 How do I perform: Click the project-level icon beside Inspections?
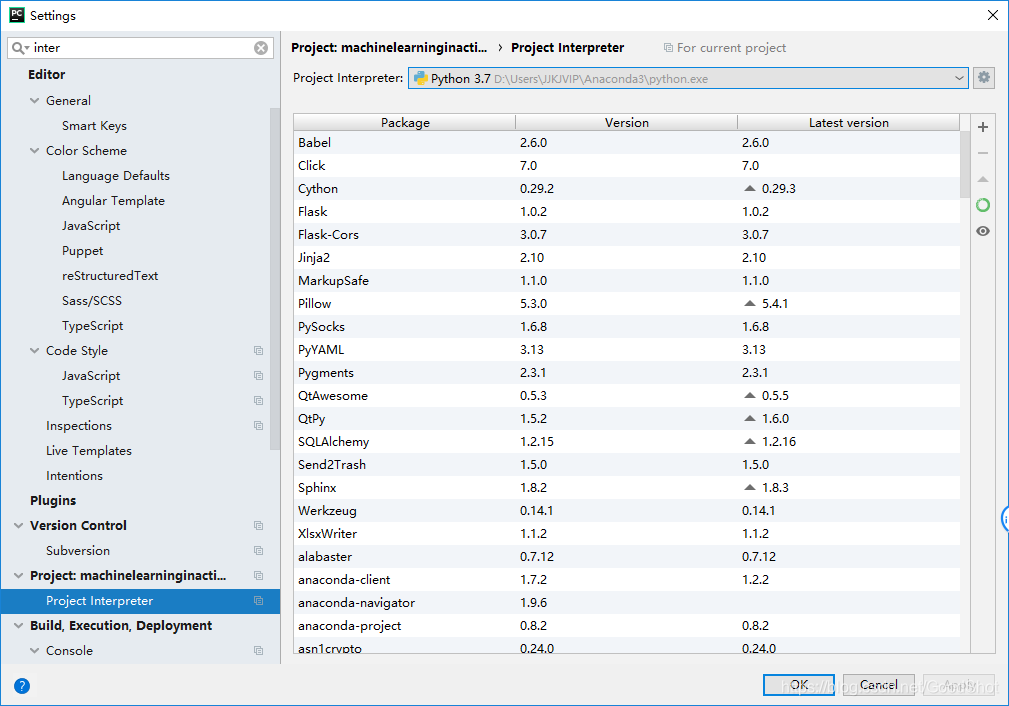click(x=259, y=425)
